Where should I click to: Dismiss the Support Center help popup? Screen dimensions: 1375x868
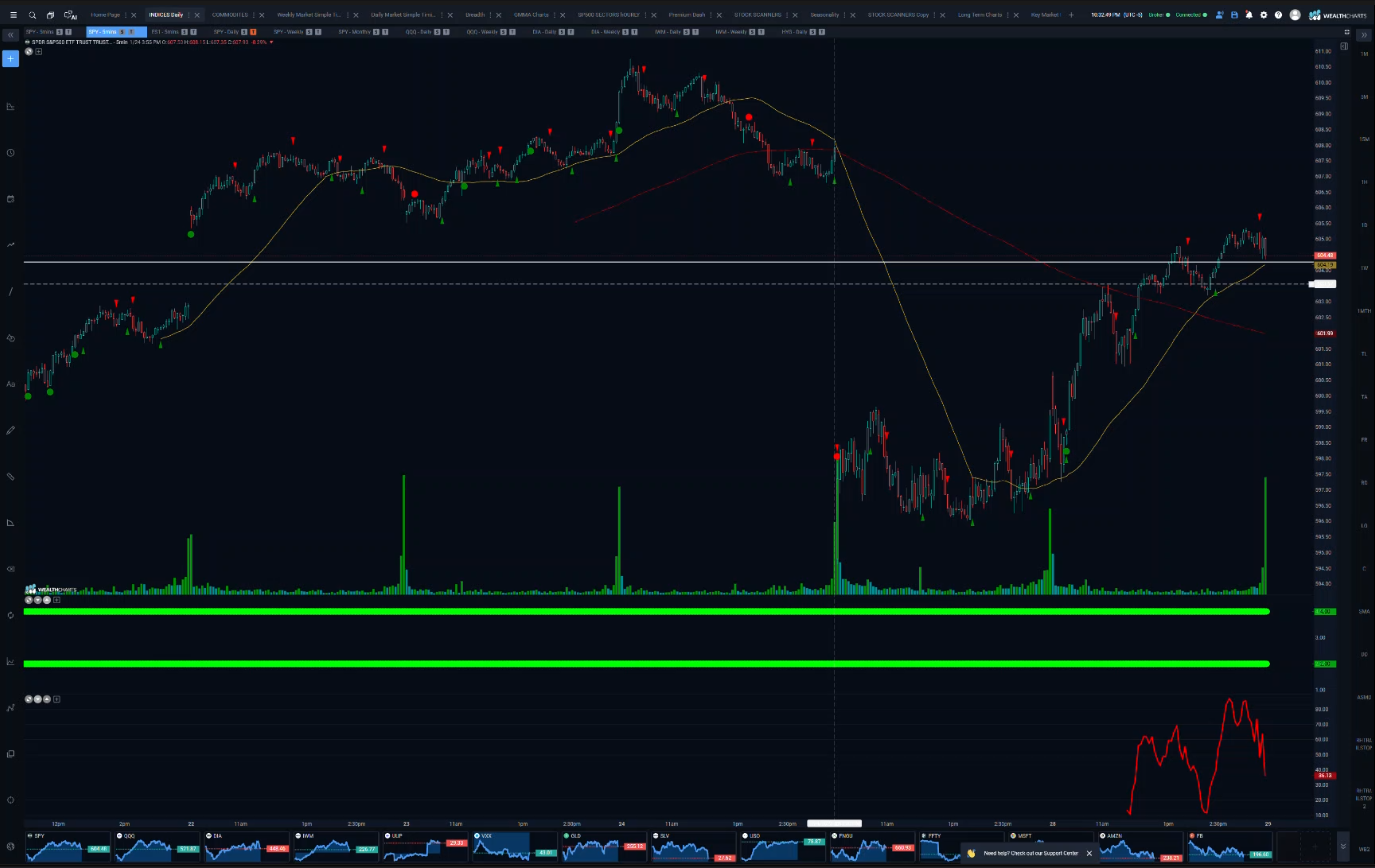pos(1089,853)
